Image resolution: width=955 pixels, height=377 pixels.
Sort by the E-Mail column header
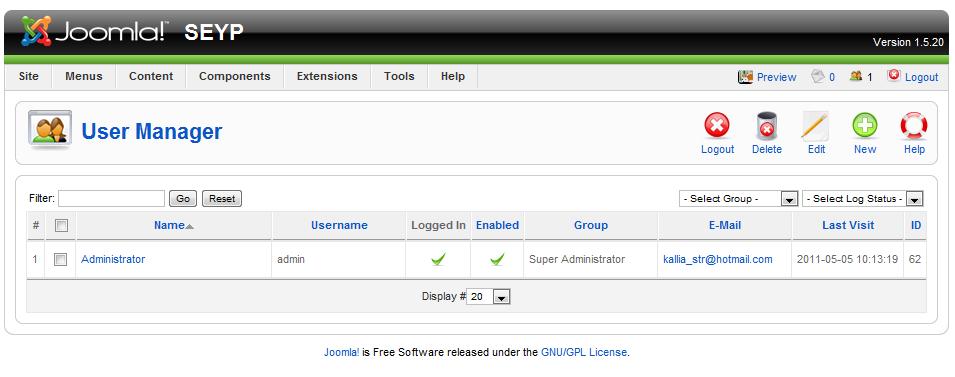pos(725,225)
